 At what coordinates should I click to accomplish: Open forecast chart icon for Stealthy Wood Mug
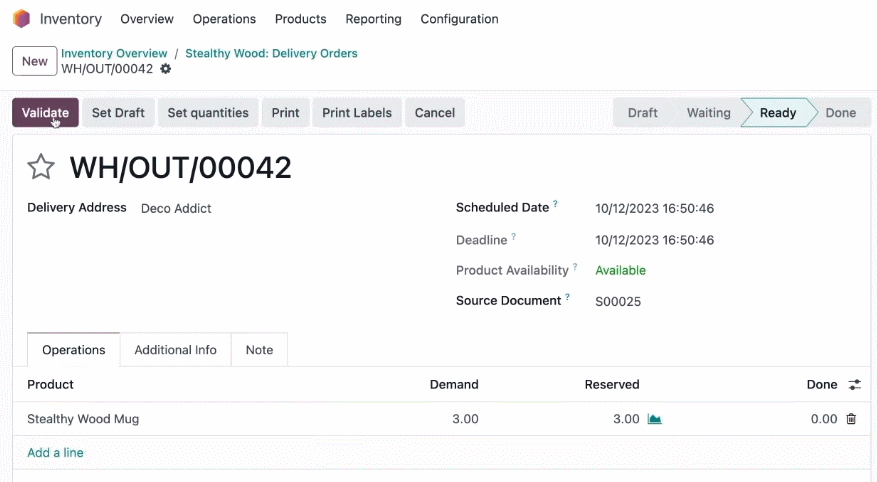point(654,419)
